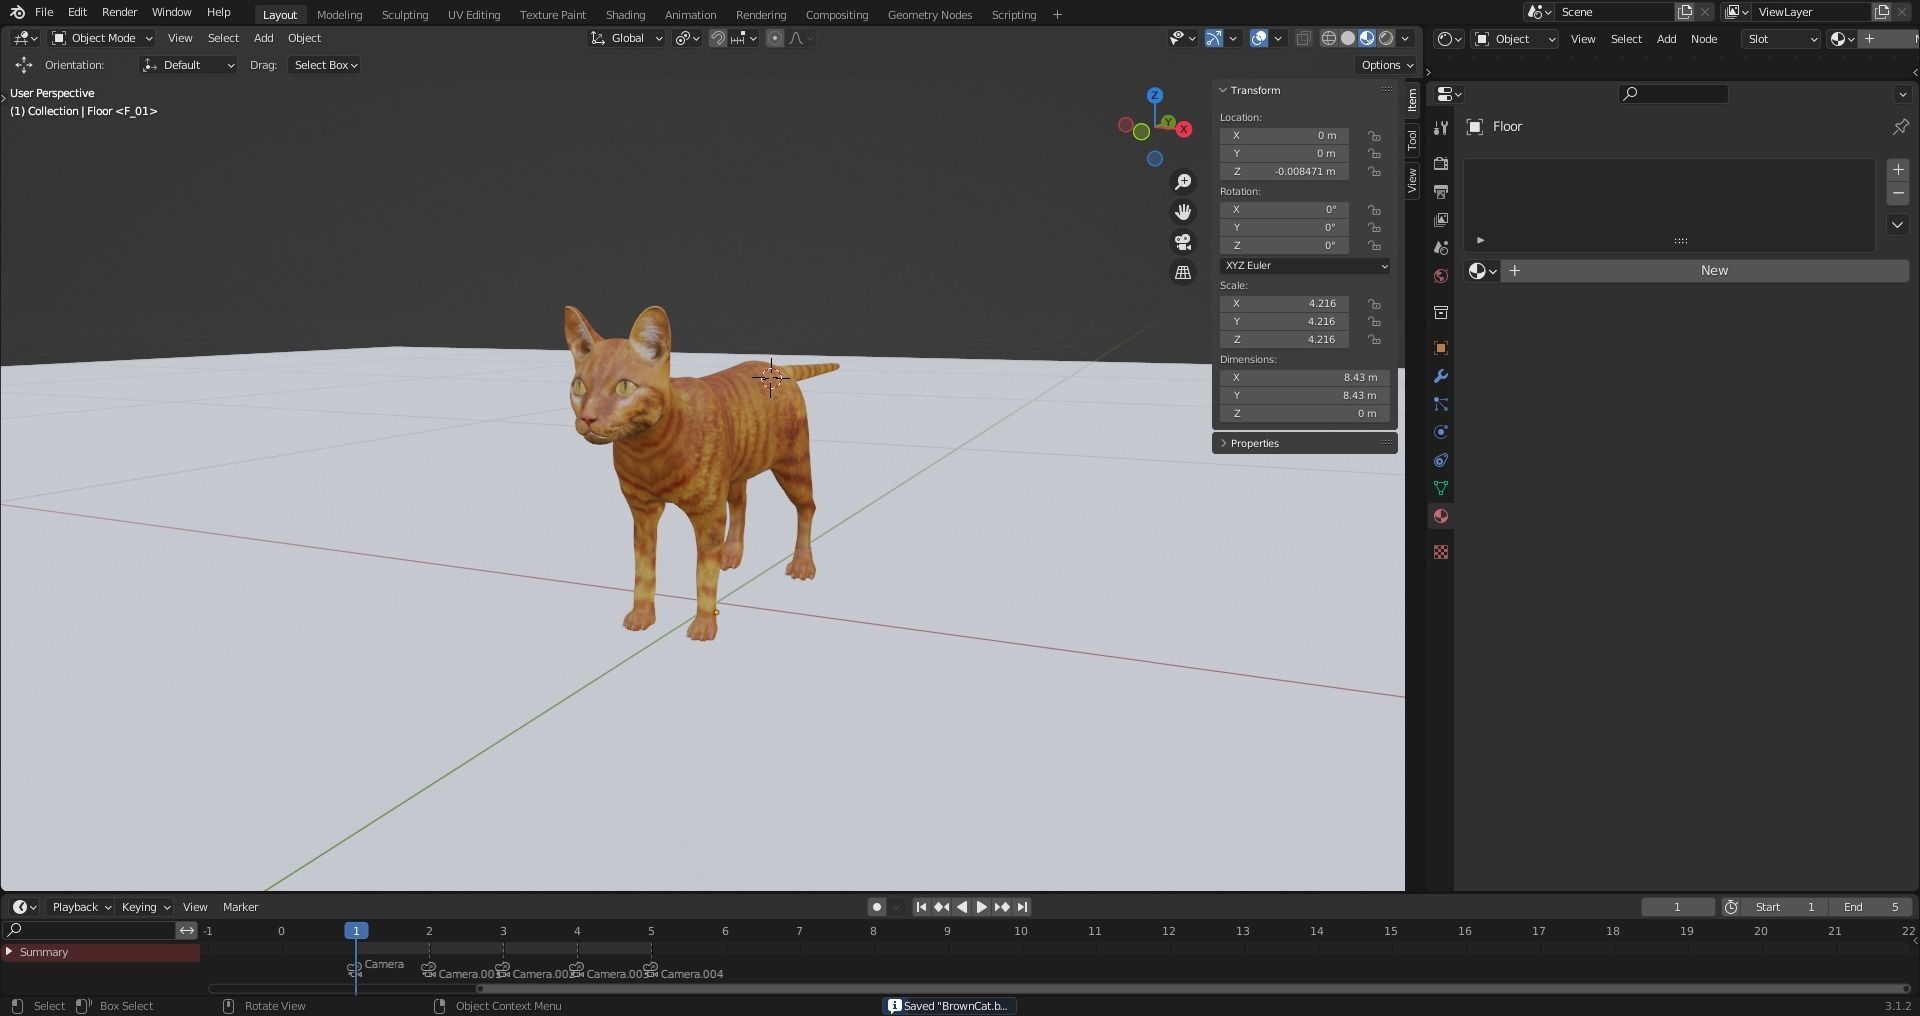Open the View Layer properties tab icon
Screen dimensions: 1920x1016
pos(1441,219)
